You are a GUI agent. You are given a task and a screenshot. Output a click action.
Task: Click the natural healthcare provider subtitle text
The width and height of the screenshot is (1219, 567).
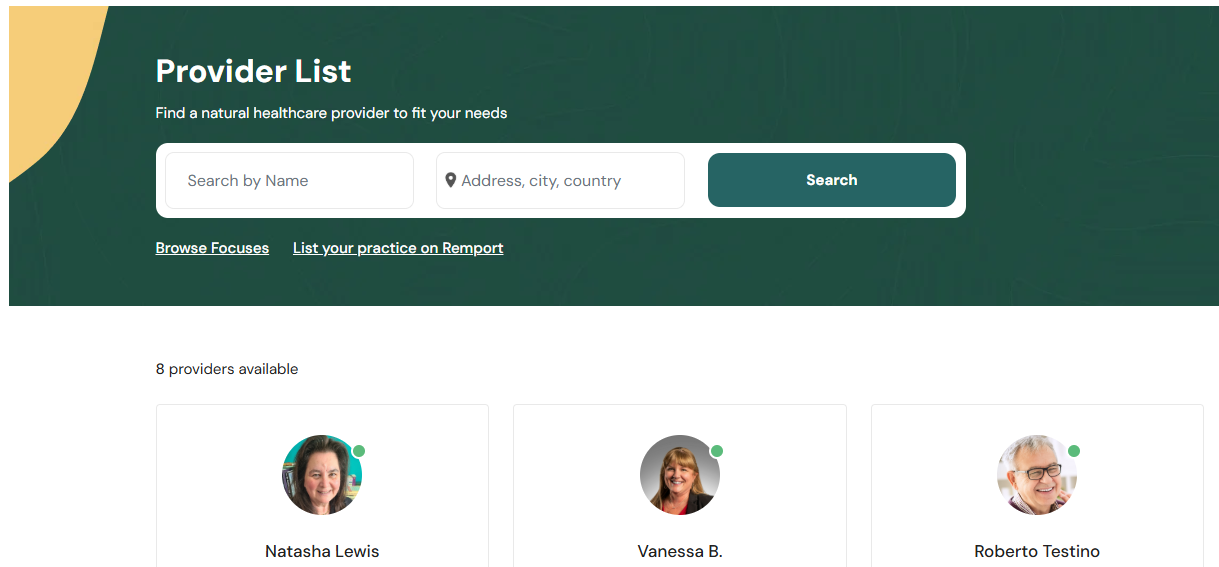coord(331,113)
